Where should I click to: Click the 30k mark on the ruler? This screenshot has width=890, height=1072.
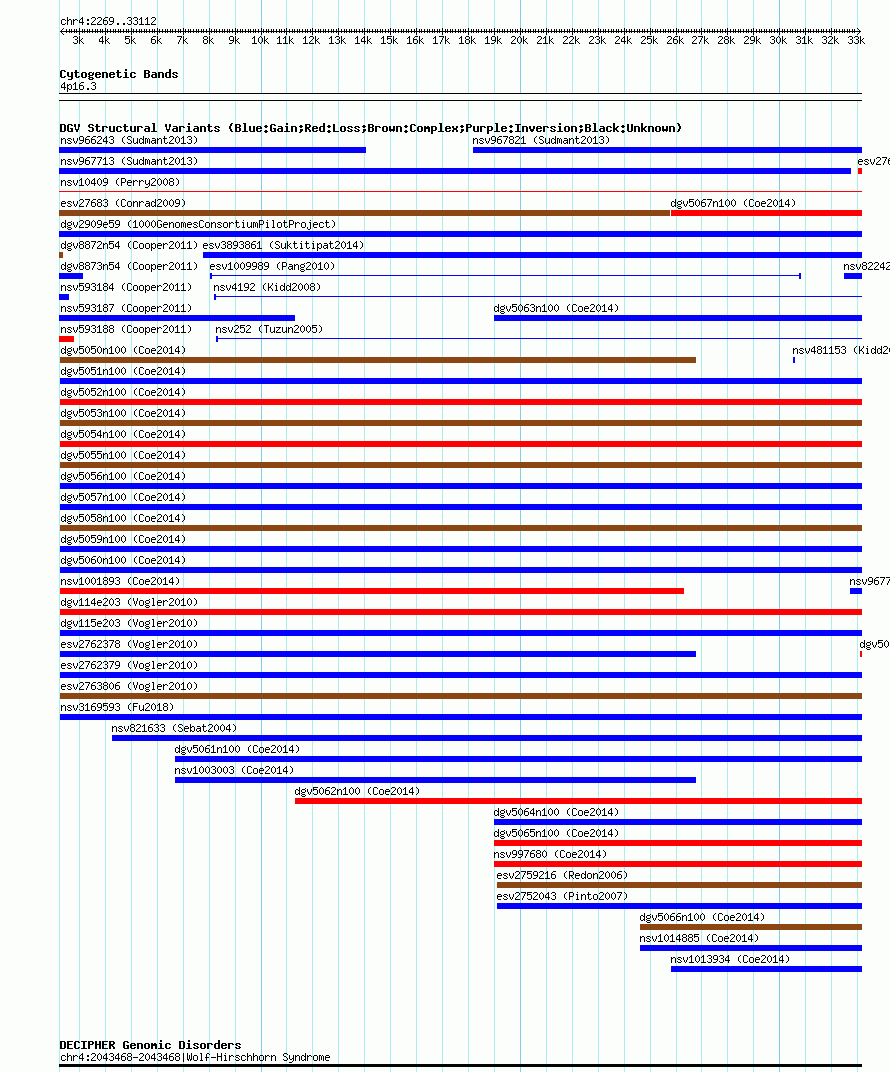(x=778, y=40)
